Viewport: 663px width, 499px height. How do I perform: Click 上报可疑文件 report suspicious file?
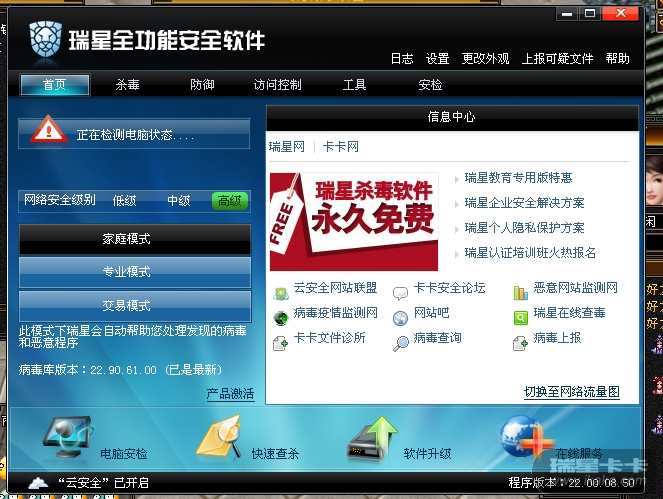tap(558, 58)
